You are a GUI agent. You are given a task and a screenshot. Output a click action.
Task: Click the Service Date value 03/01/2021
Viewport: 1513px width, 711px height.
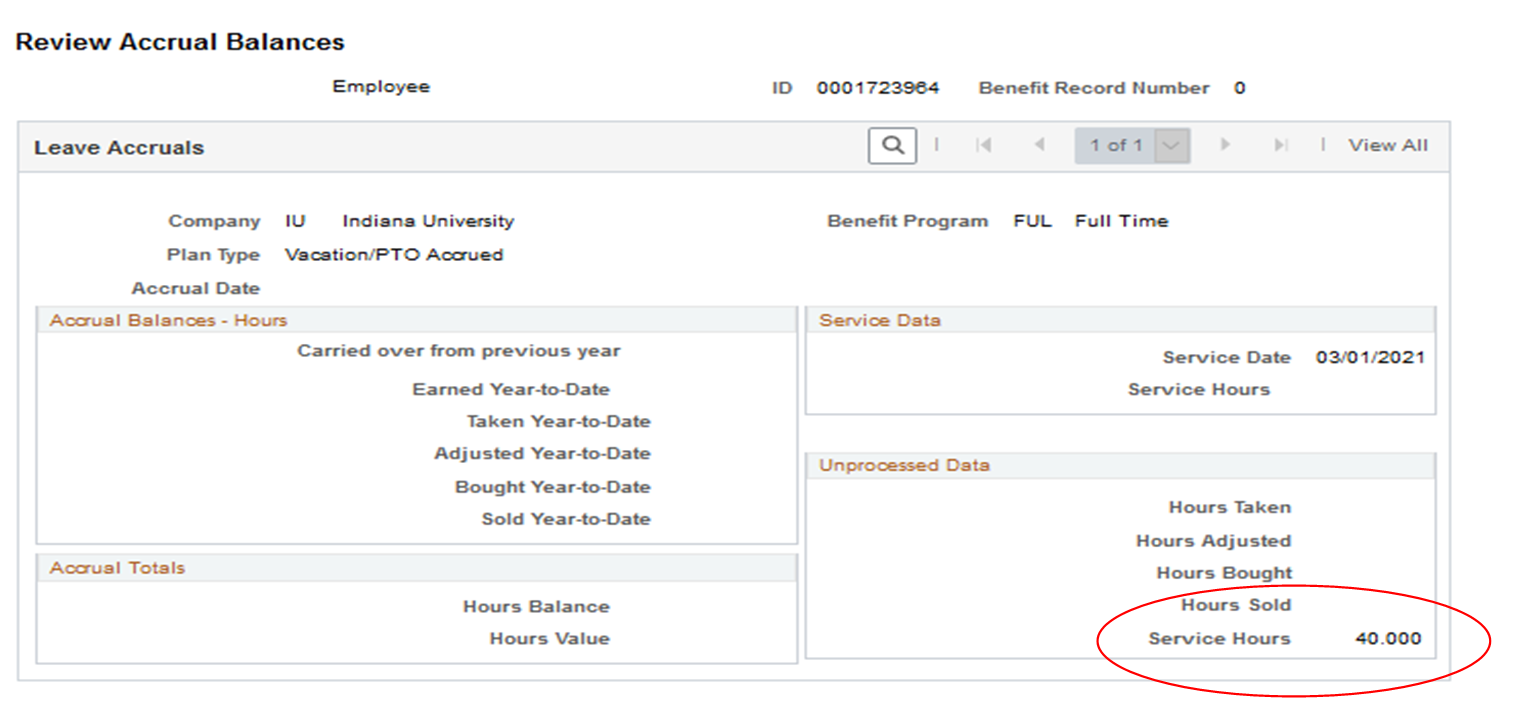1370,358
